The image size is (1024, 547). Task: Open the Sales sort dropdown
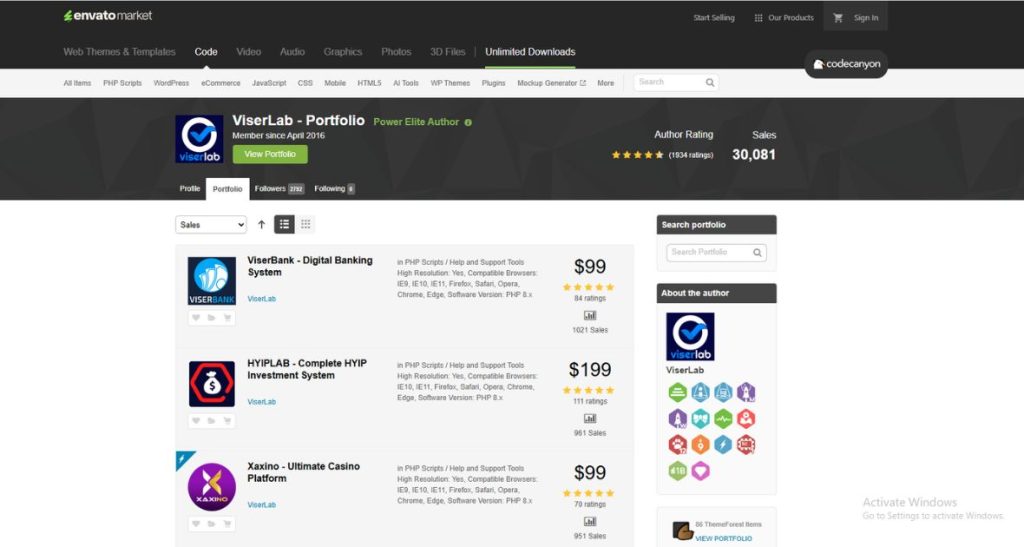pos(211,225)
